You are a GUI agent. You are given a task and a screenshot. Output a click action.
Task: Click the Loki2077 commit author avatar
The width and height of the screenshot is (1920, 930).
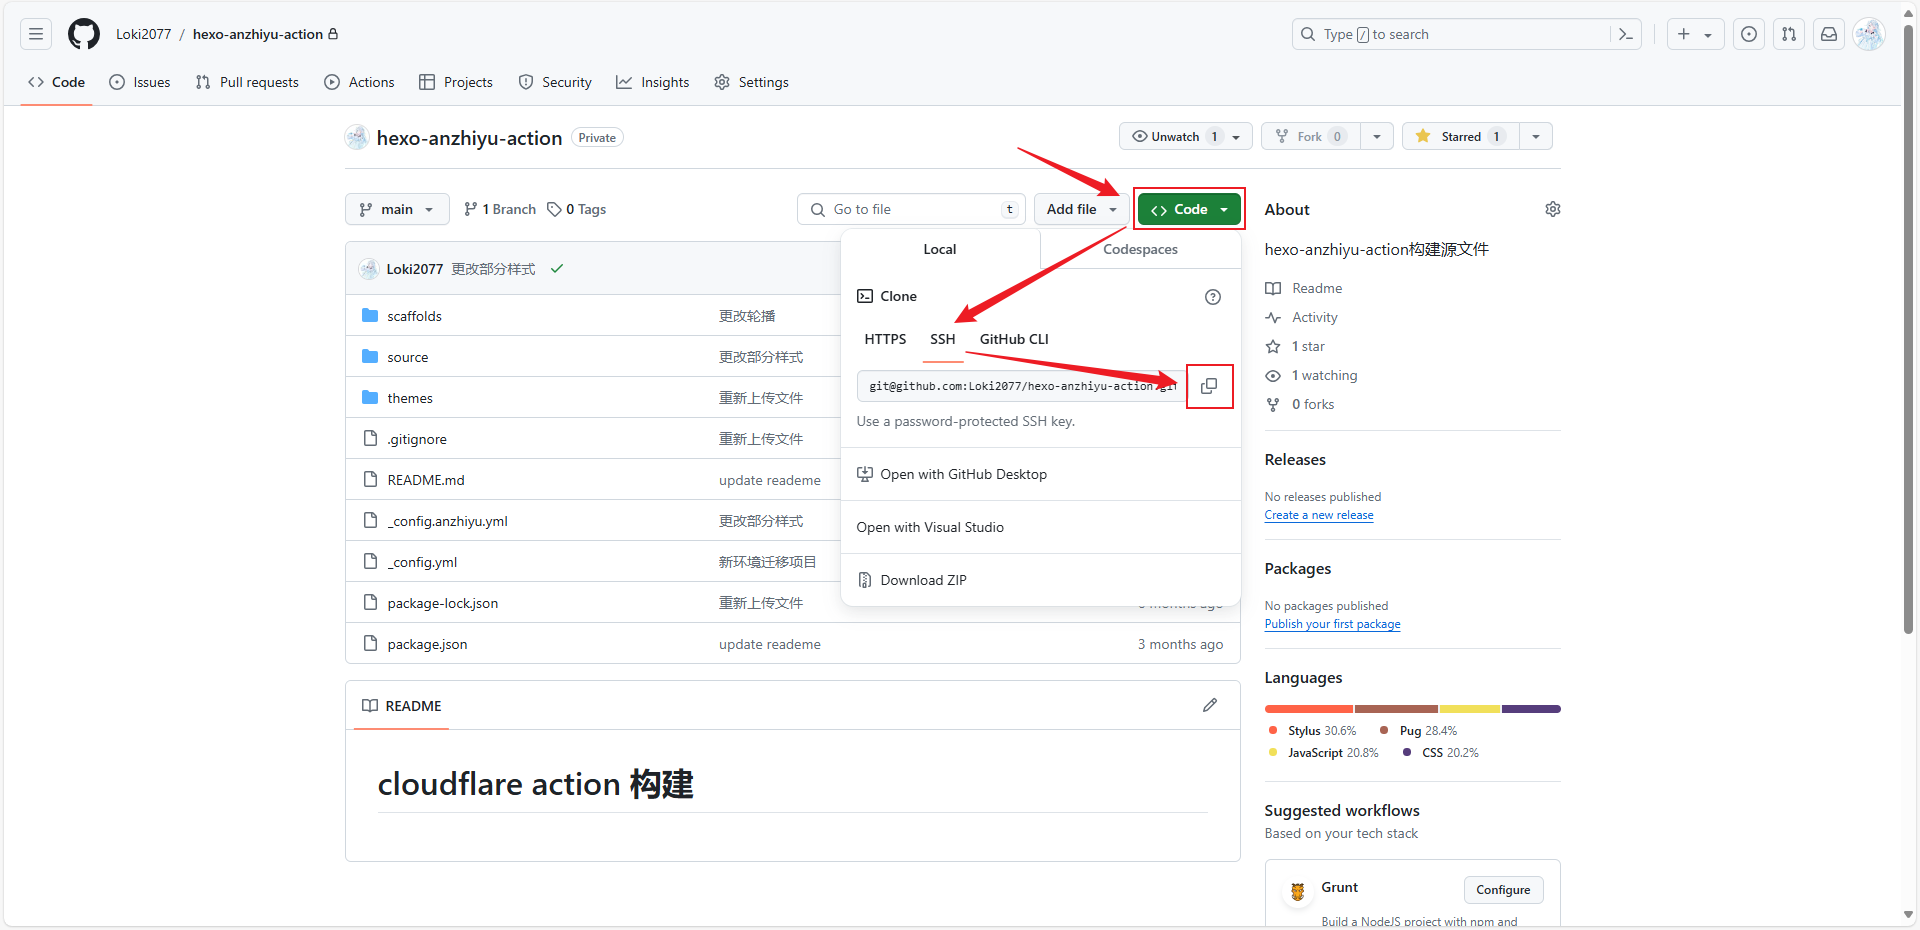[x=369, y=268]
